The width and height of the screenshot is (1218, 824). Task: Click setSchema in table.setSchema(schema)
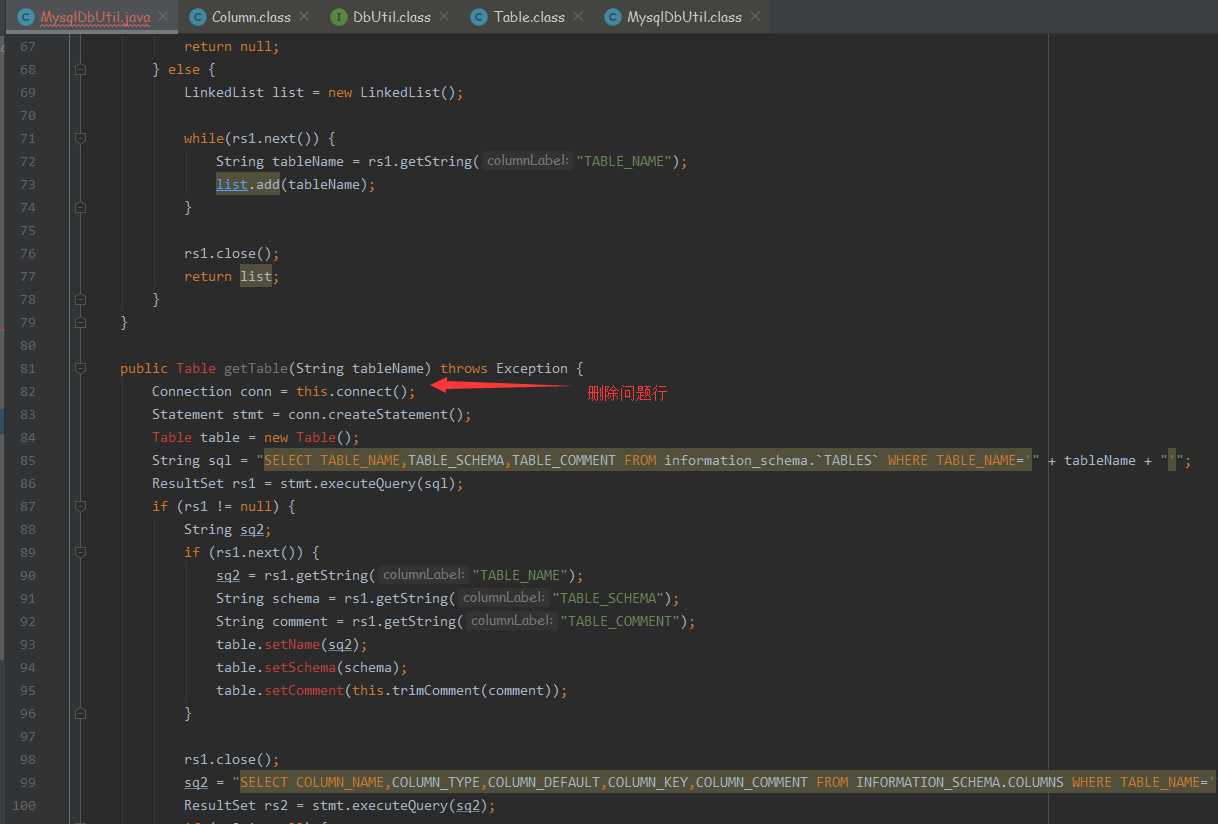[x=300, y=667]
